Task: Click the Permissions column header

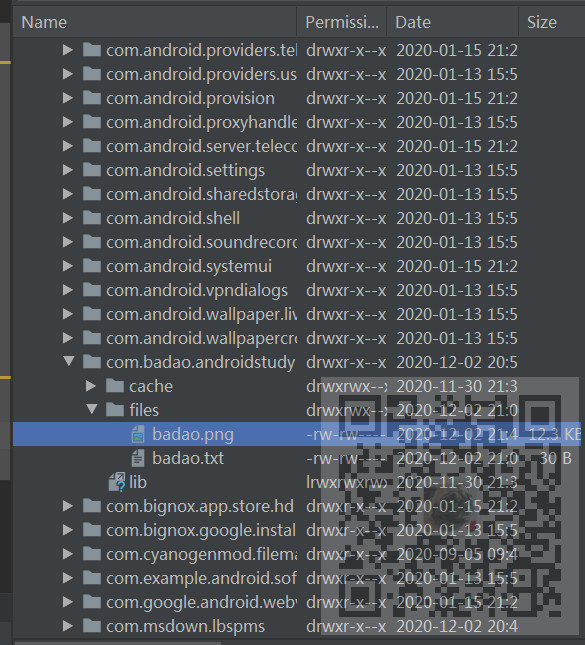Action: (341, 22)
